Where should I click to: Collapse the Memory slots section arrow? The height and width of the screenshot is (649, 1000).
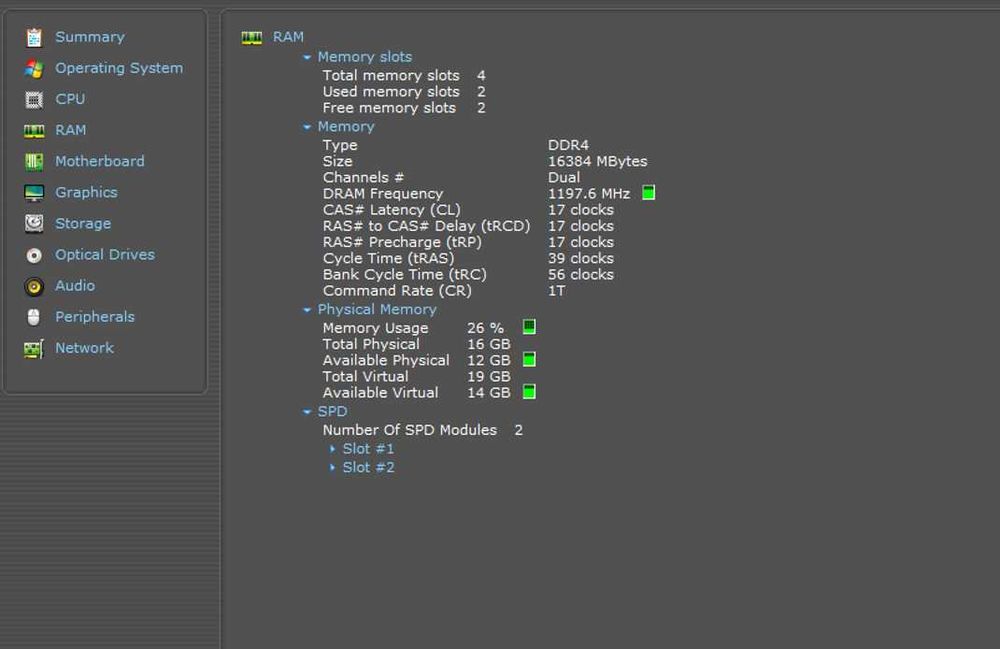[x=307, y=57]
